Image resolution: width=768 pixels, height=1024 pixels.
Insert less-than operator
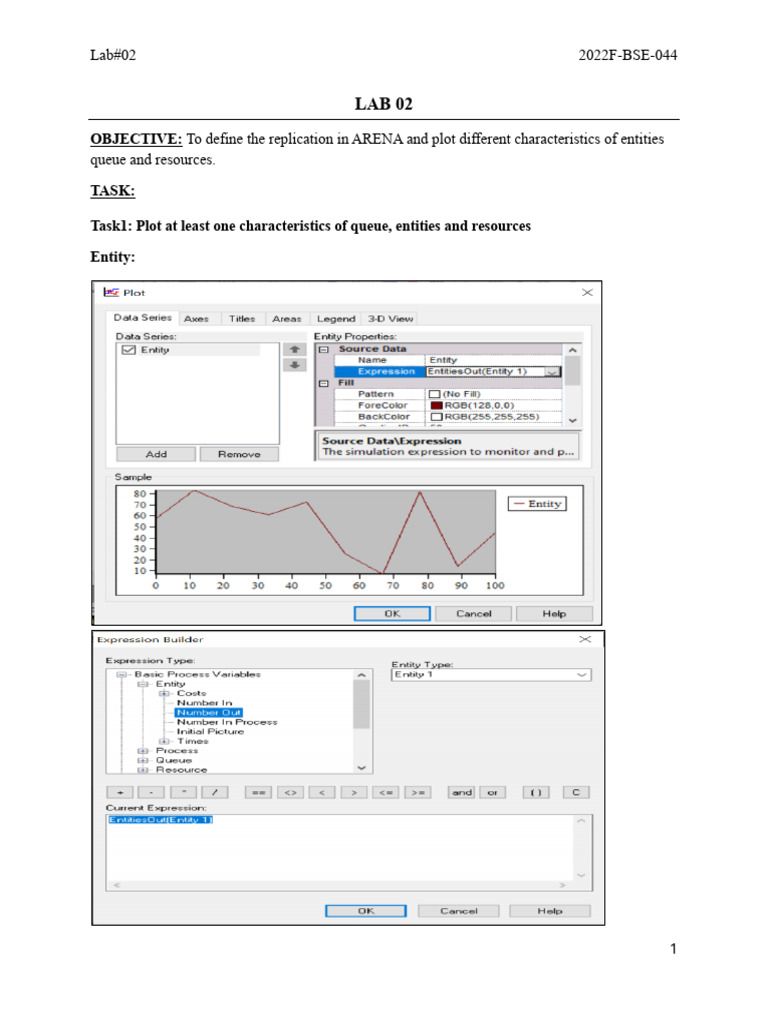coord(322,792)
